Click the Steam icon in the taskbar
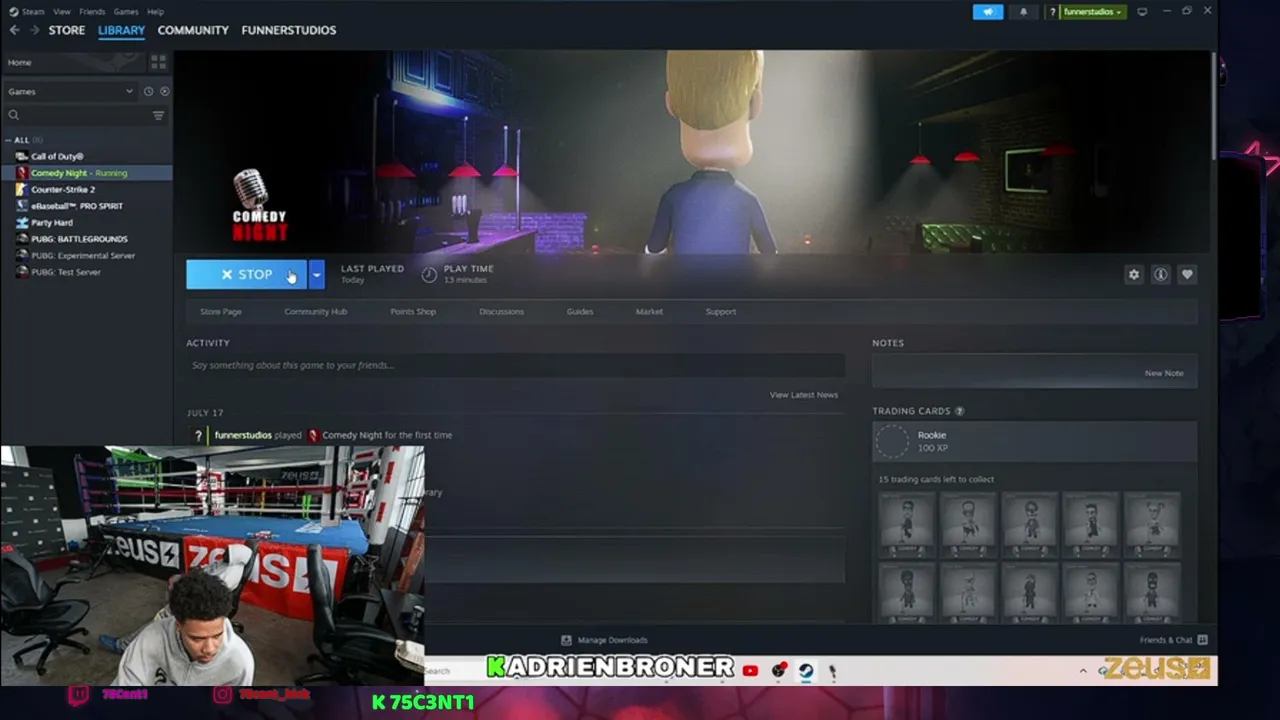The image size is (1280, 720). pos(806,671)
